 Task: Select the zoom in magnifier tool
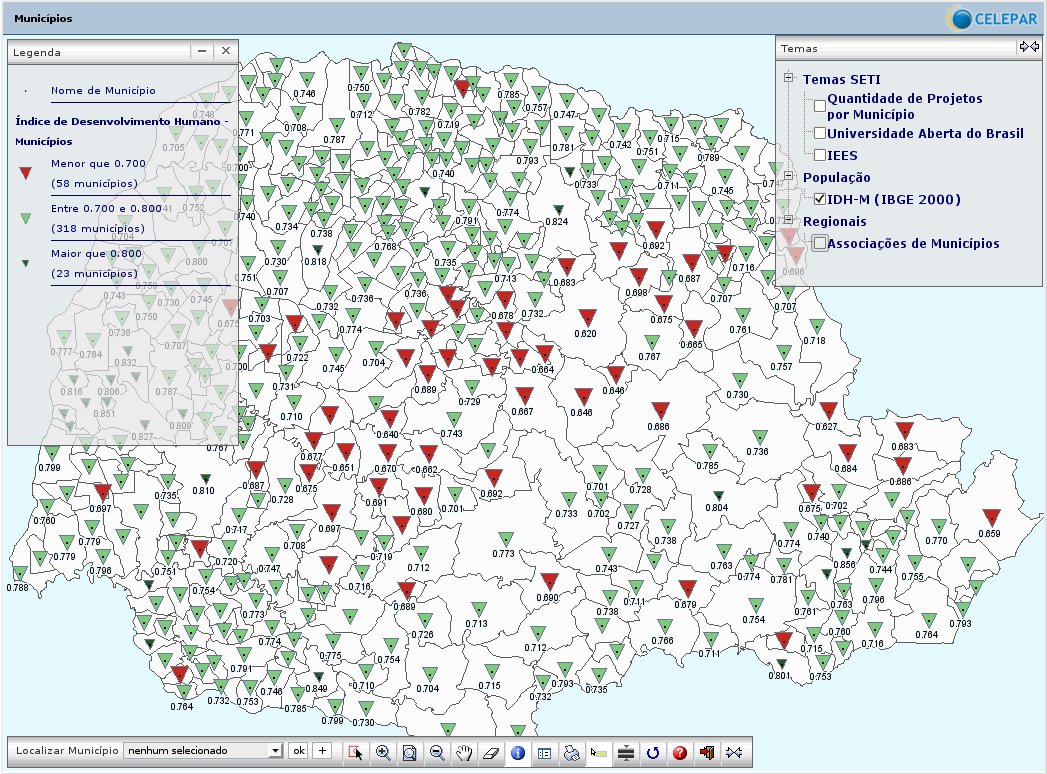pos(383,752)
